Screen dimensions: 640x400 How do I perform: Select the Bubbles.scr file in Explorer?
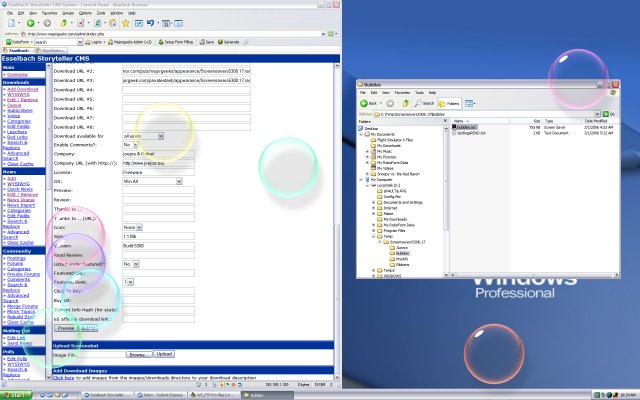[464, 127]
